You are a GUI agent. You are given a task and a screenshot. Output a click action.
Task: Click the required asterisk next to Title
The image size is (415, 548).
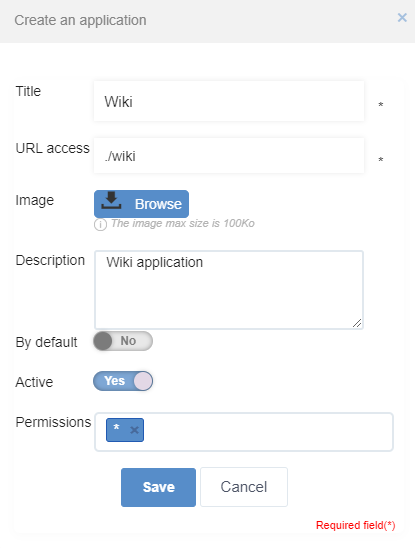381,104
